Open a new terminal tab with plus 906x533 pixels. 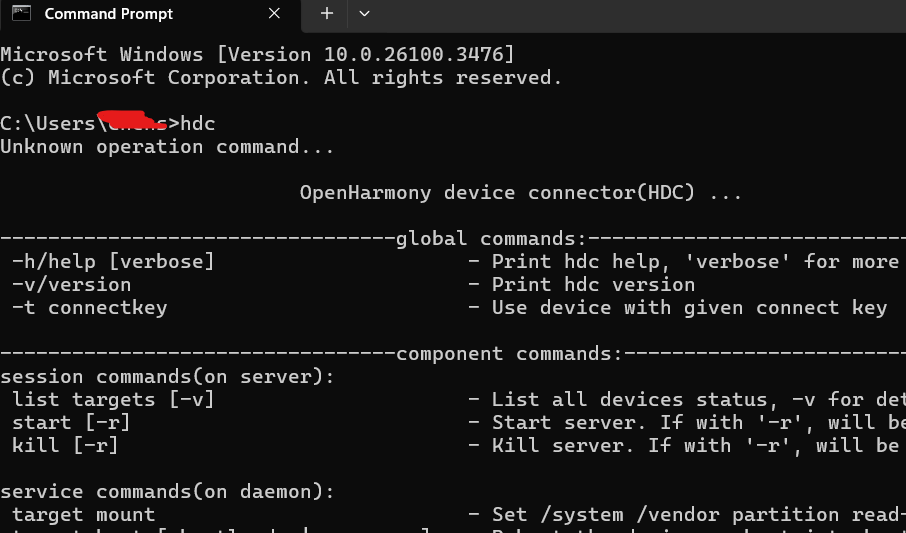pos(327,13)
